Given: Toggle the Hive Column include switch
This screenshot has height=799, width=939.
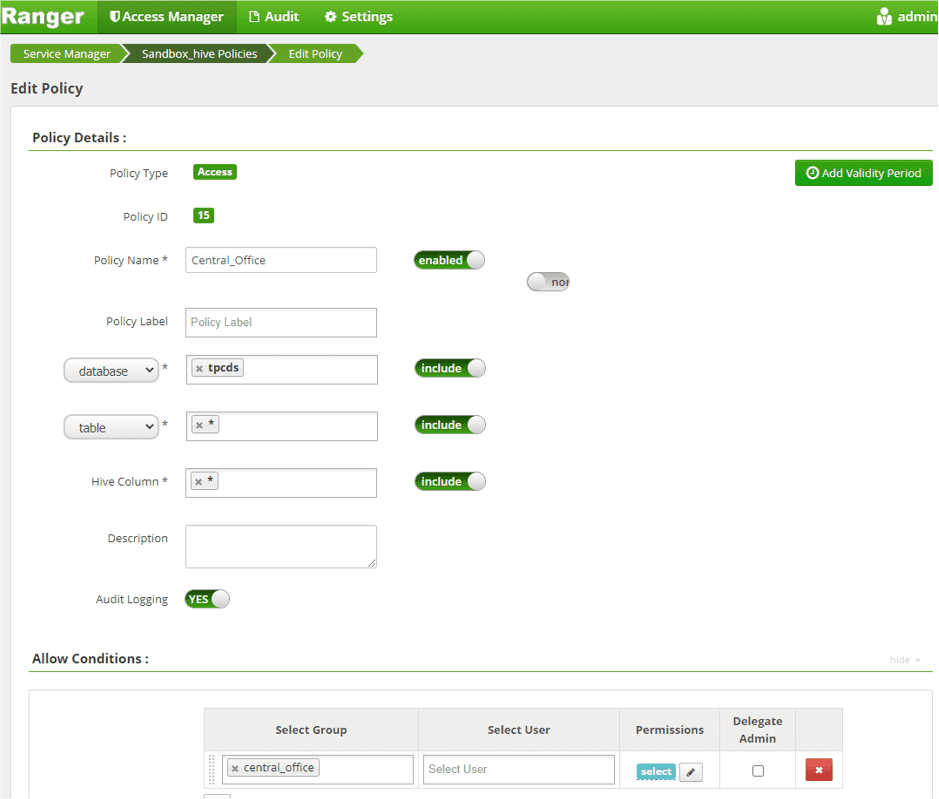Looking at the screenshot, I should point(450,481).
